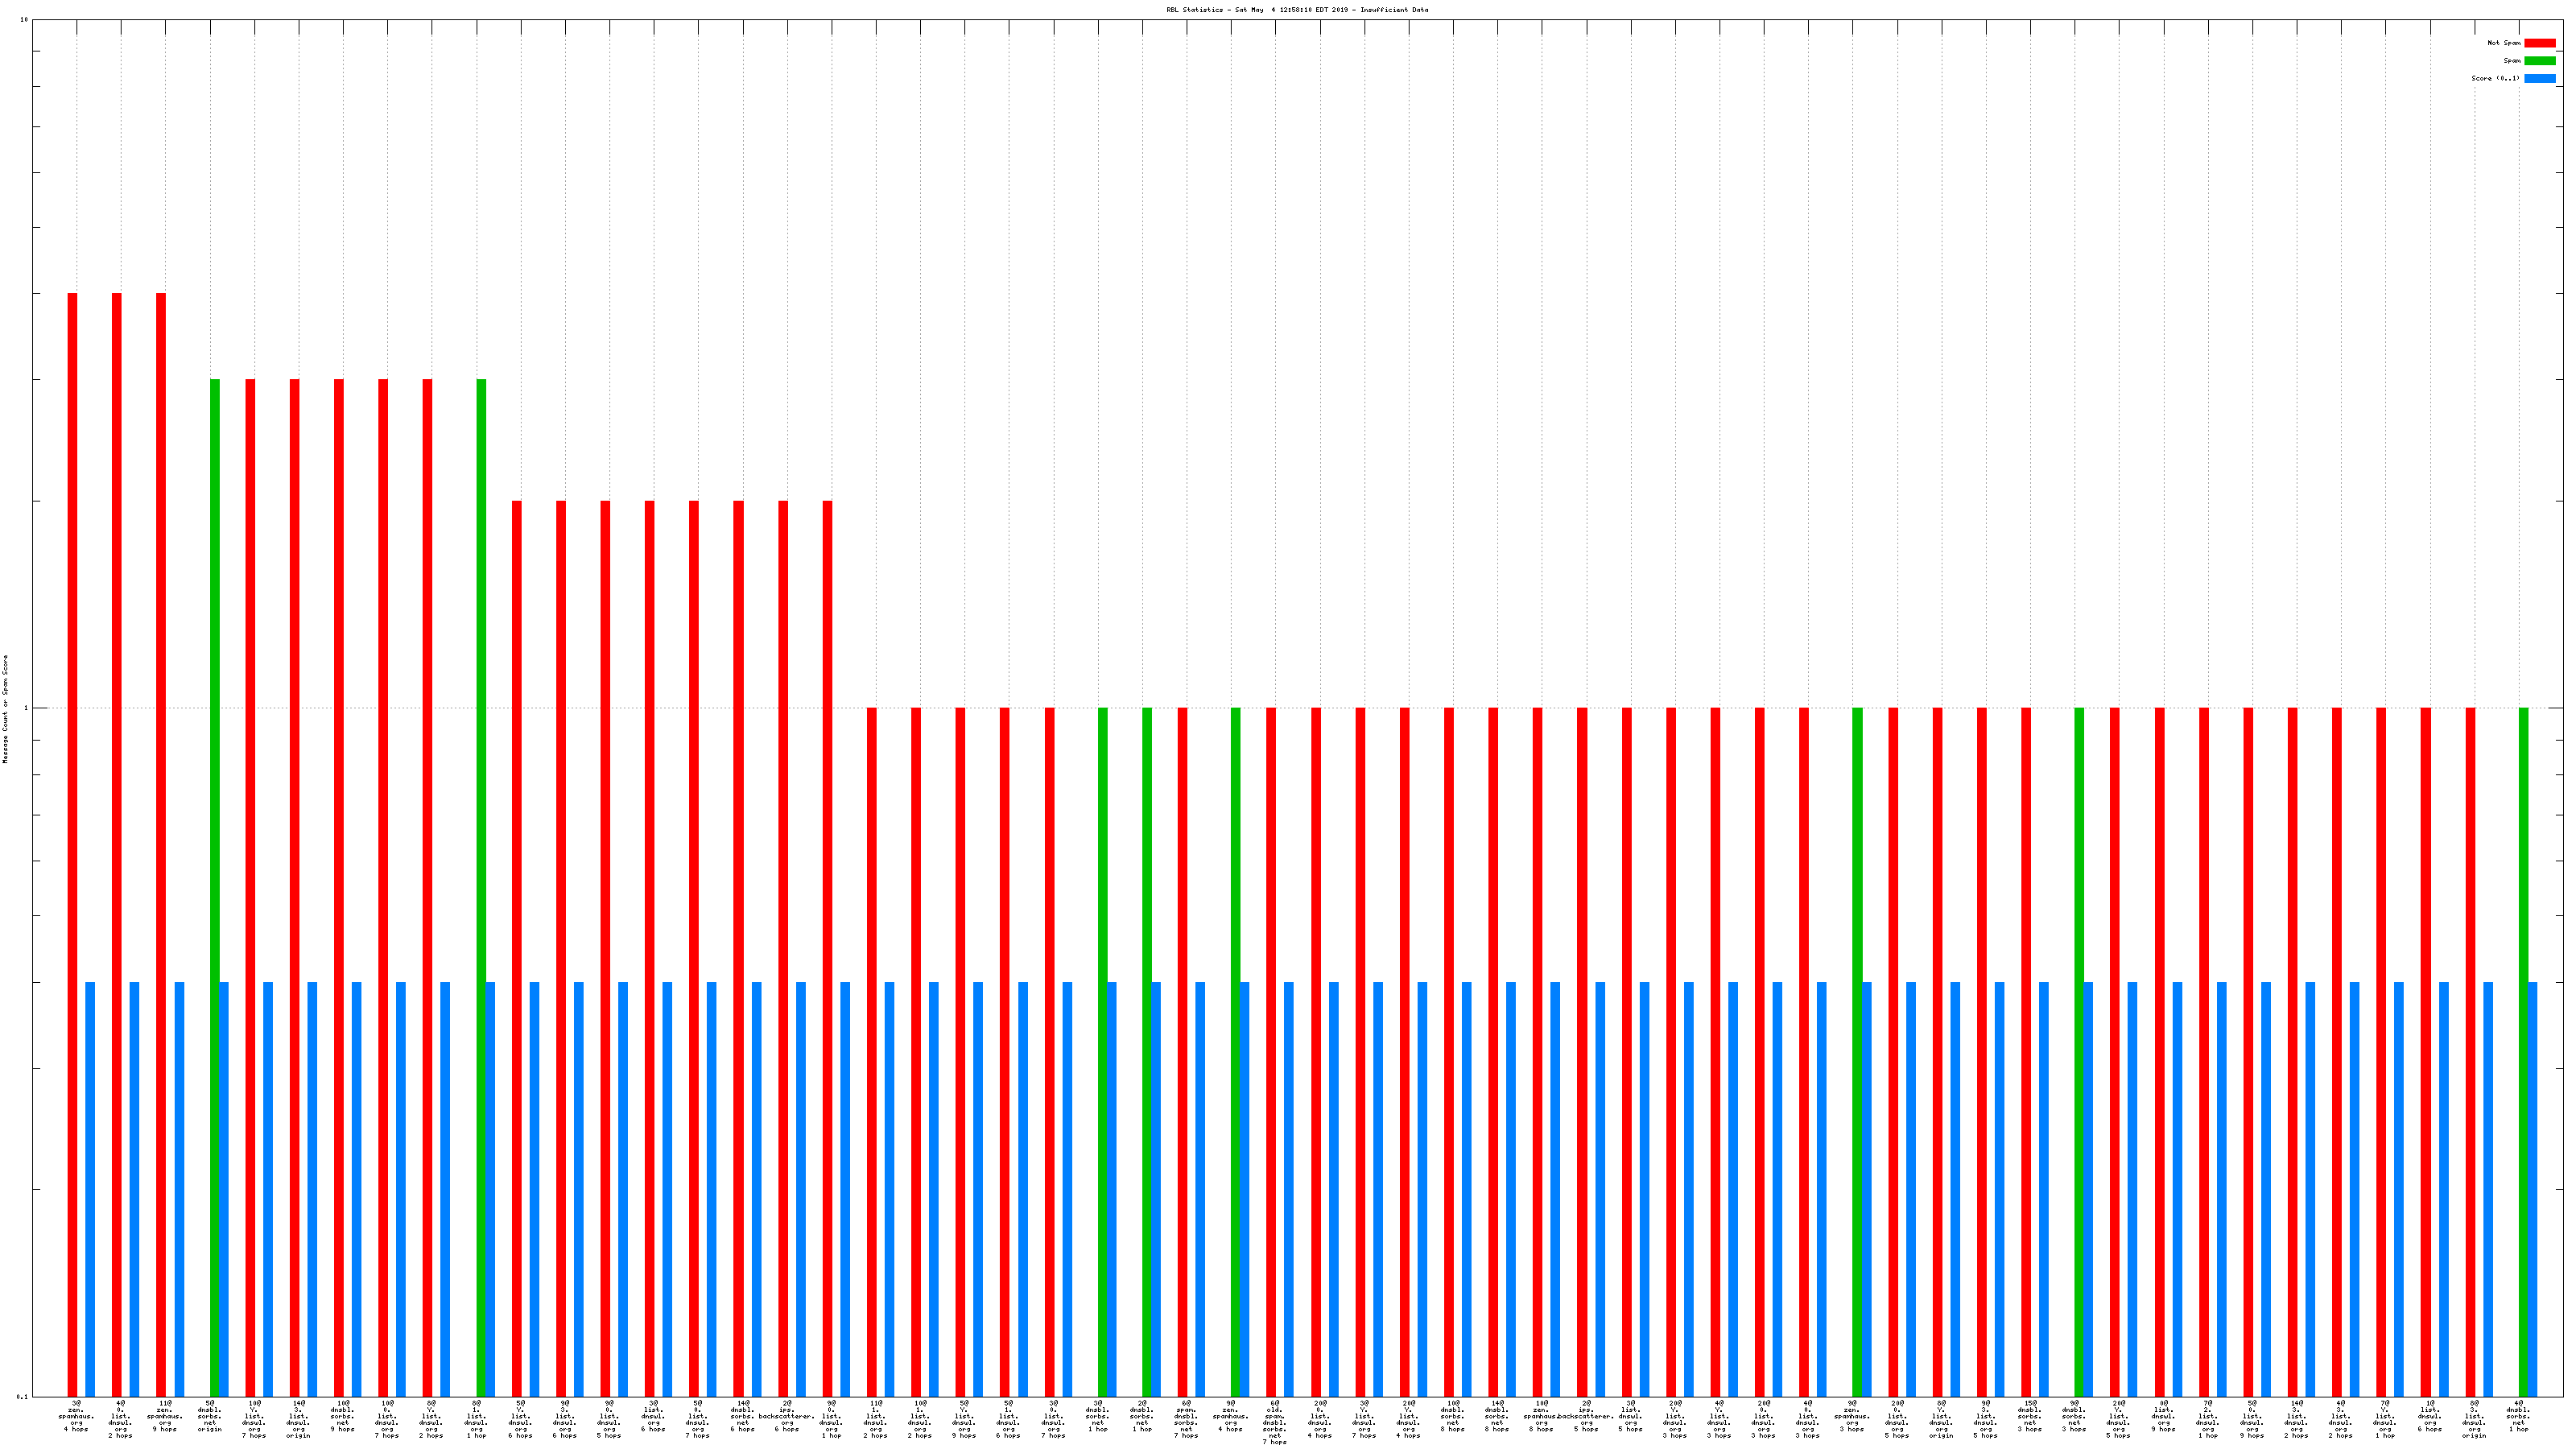Click the '10@ zen.spamhaus.org 8 hops' axis label
Screen dimensions: 2576x1449
pos(1541,1416)
